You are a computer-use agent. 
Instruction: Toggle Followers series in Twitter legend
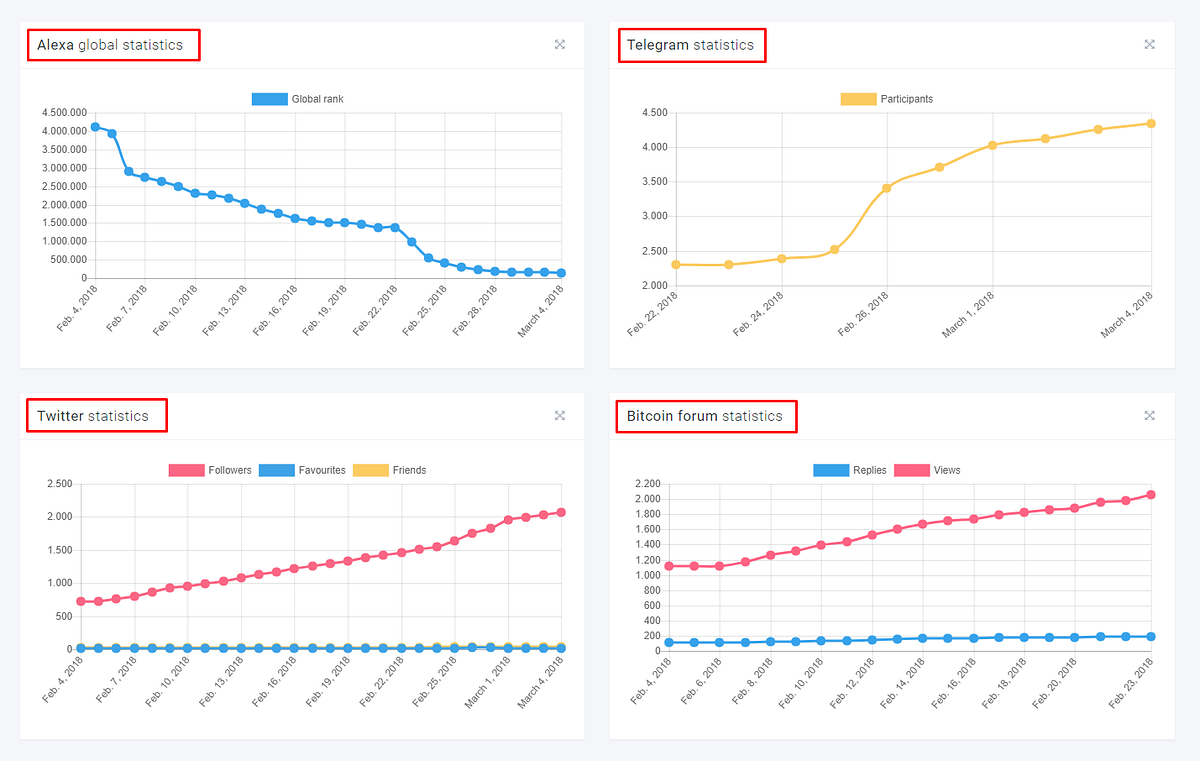(x=210, y=470)
